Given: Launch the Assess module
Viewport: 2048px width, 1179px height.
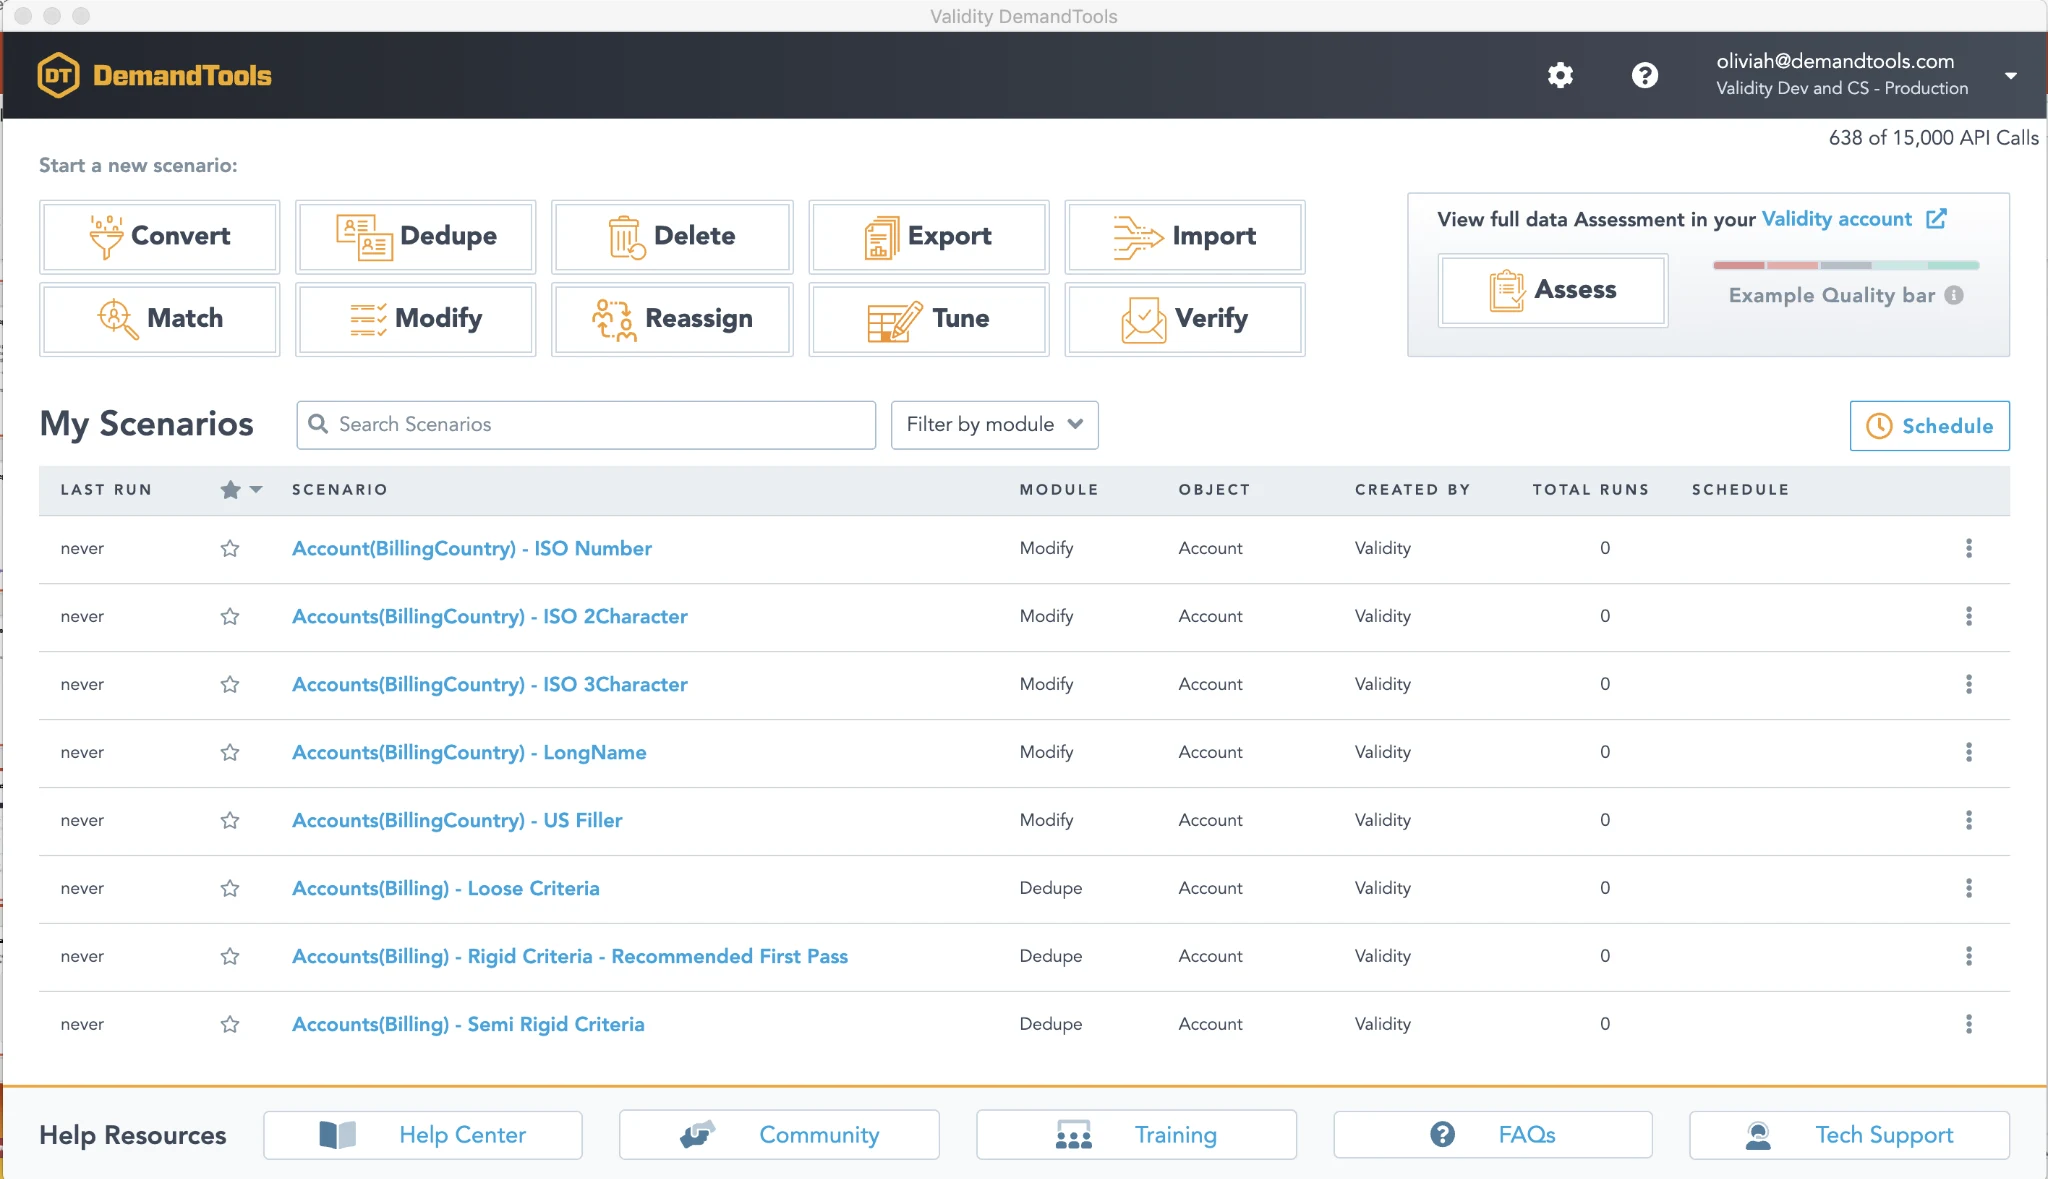Looking at the screenshot, I should [x=1553, y=290].
